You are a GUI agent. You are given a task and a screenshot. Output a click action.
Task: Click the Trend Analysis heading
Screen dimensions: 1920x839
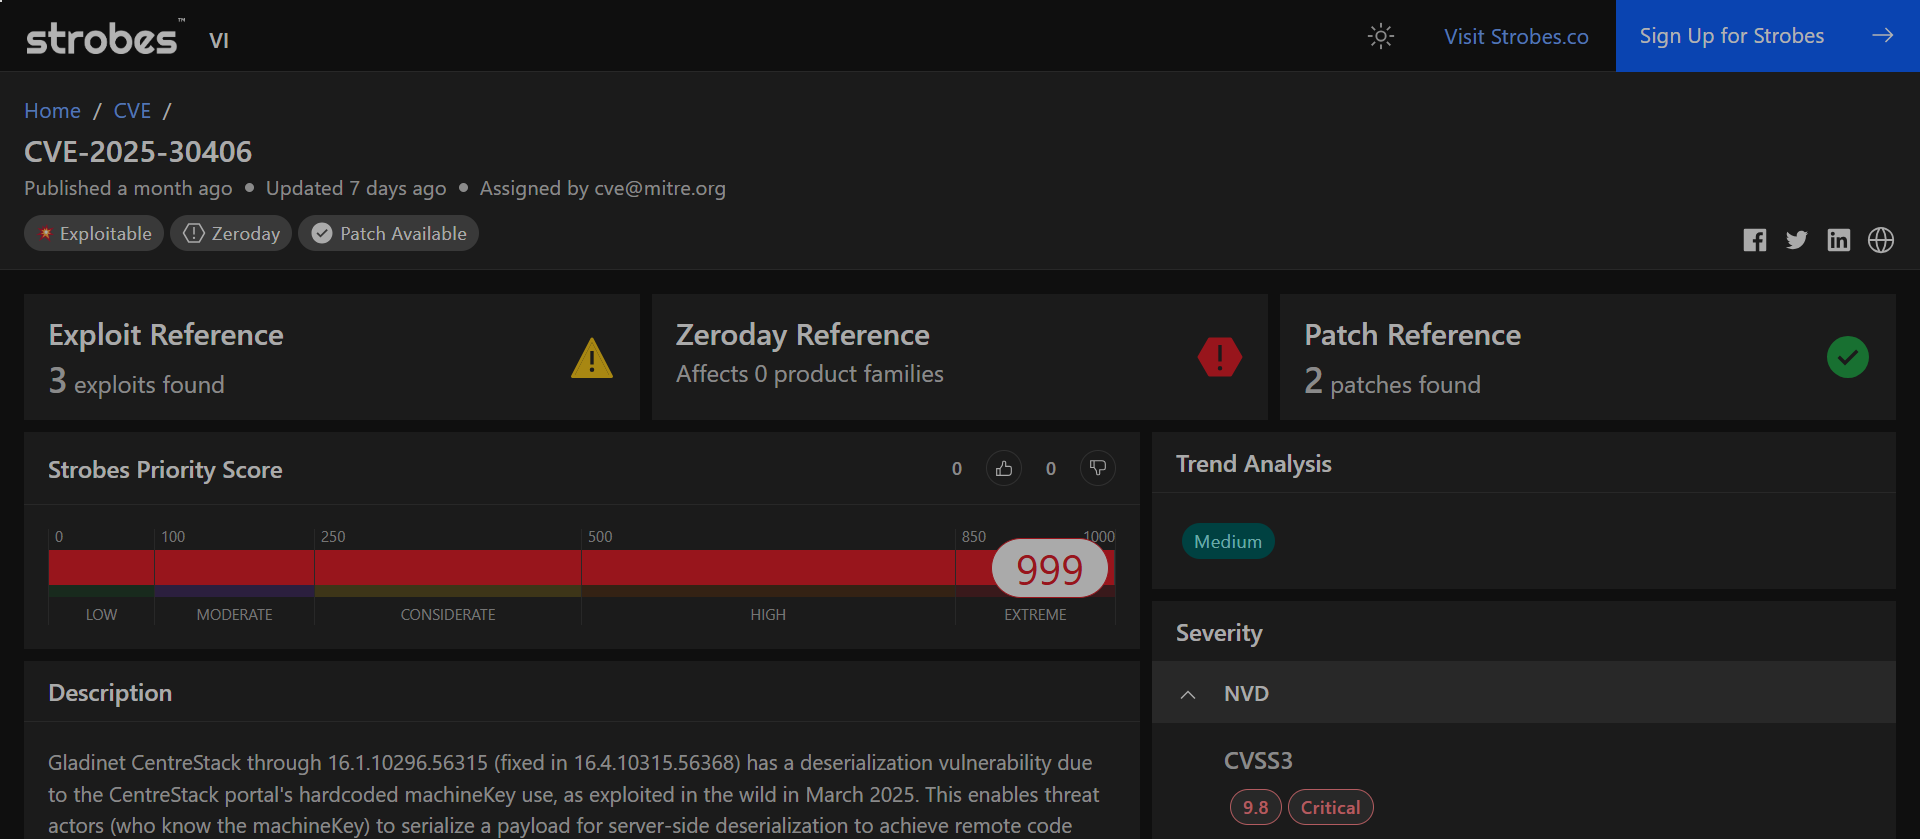(1253, 464)
